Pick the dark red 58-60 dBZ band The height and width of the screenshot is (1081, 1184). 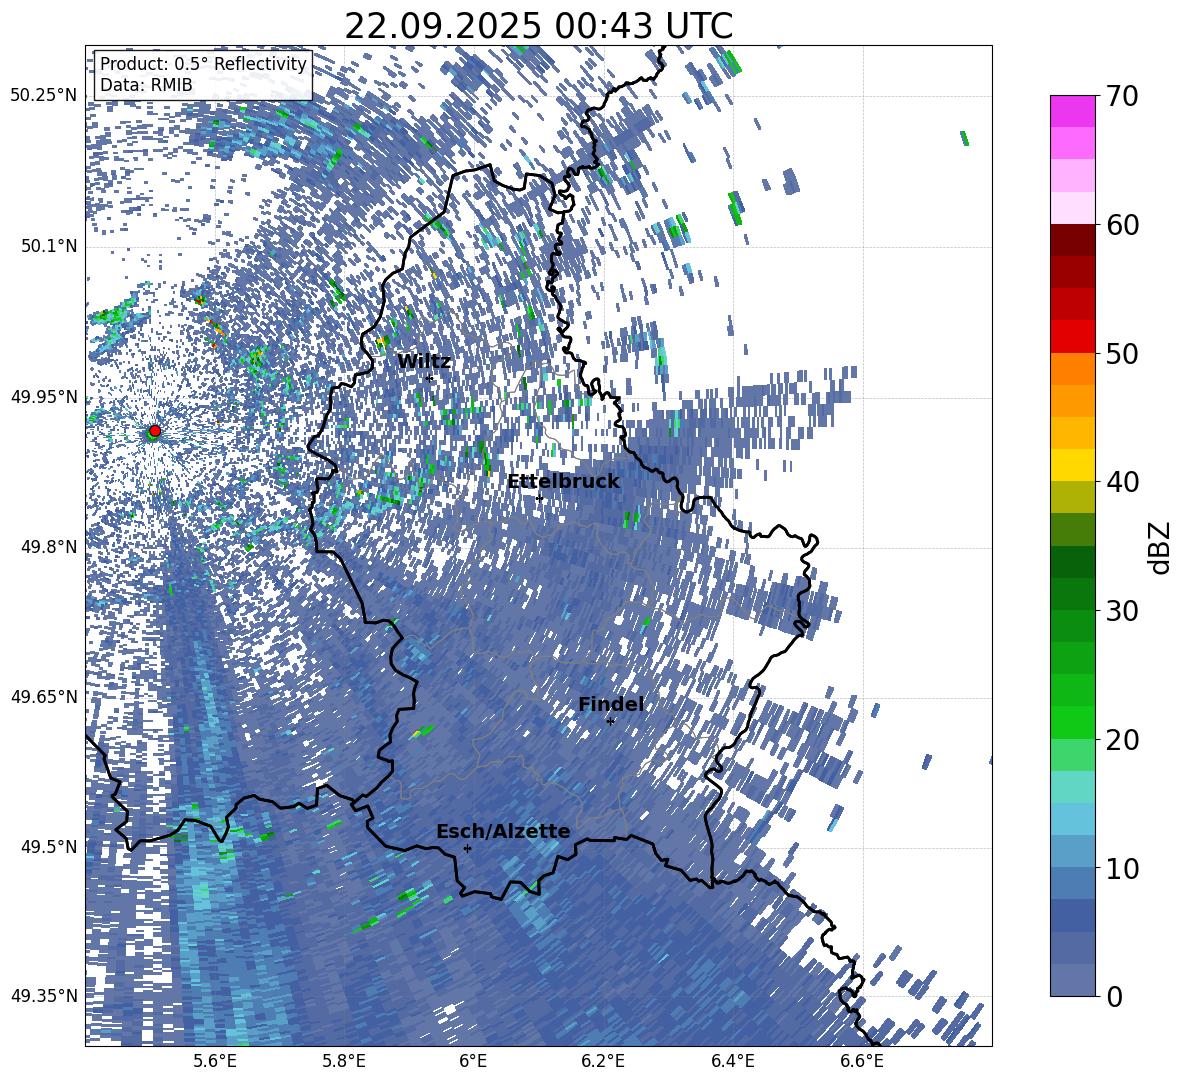pos(1072,240)
